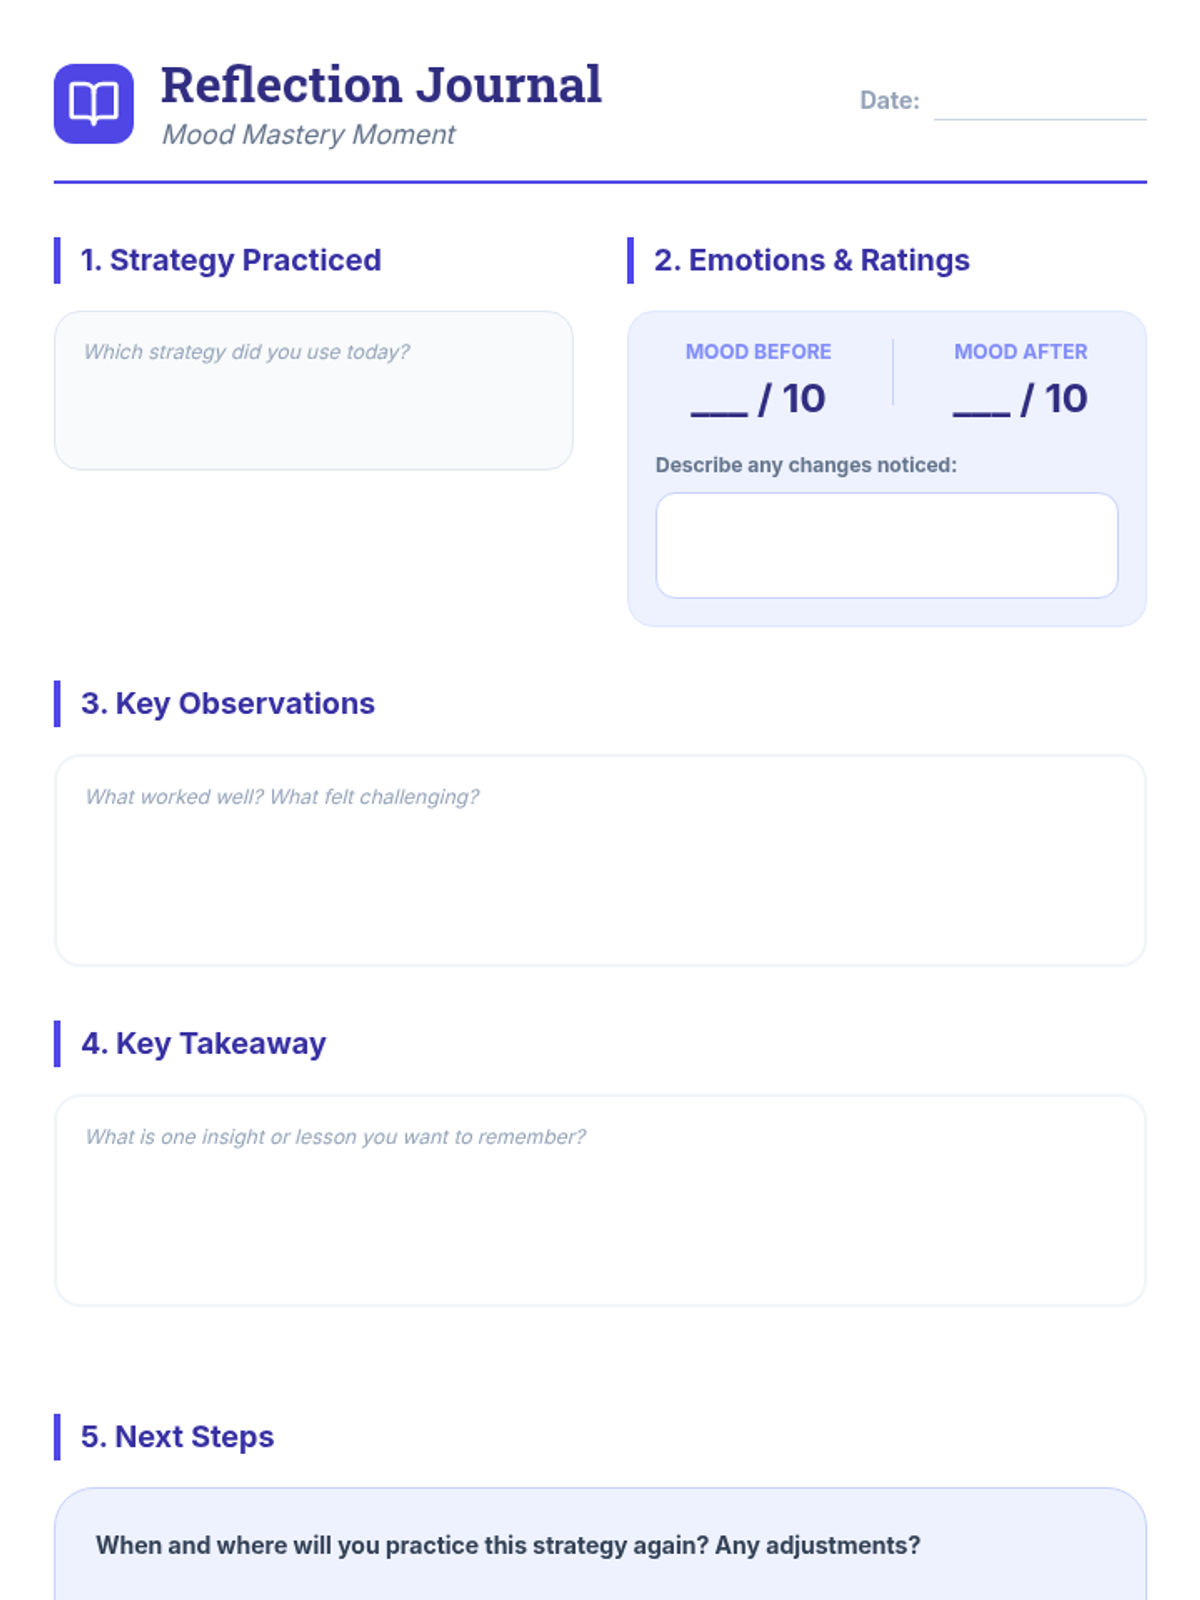The width and height of the screenshot is (1200, 1600).
Task: Click the 'Date:' label
Action: pyautogui.click(x=889, y=101)
